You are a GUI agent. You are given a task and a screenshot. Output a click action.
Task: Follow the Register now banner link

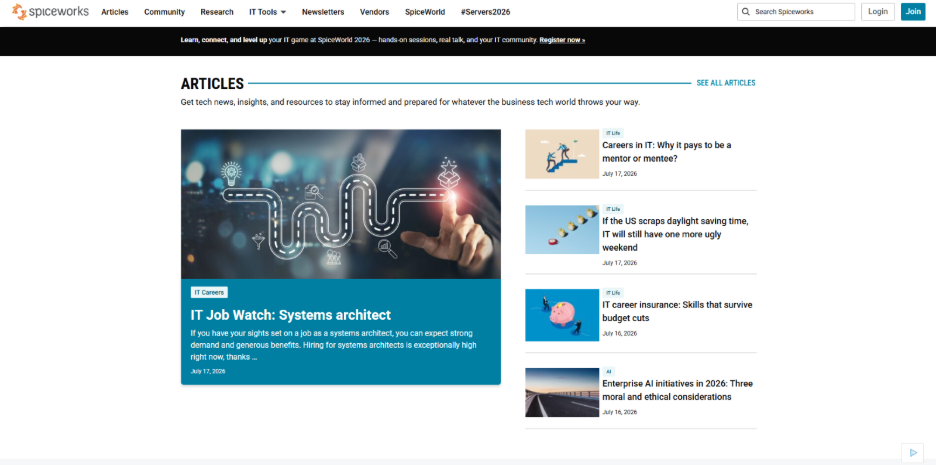click(562, 40)
